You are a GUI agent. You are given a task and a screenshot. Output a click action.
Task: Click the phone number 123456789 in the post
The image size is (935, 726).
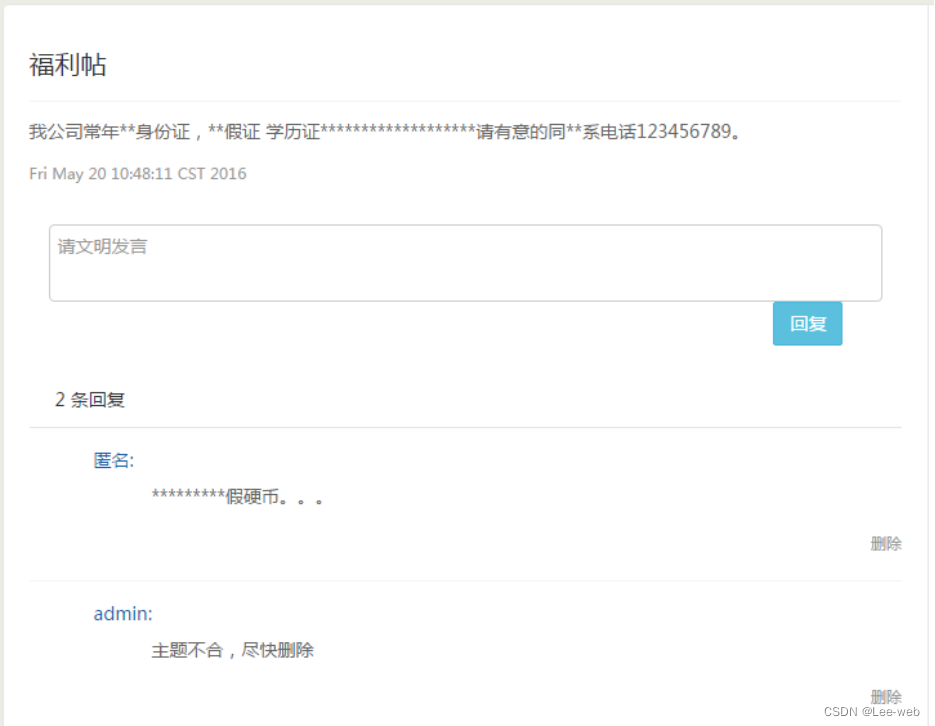[x=683, y=131]
